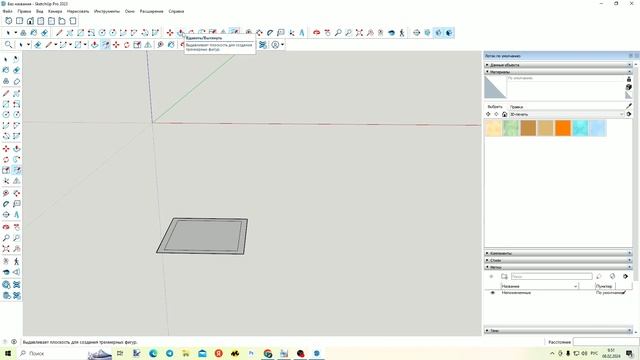Click Zoom Extents in left palette
The width and height of the screenshot is (640, 360).
tap(6, 248)
